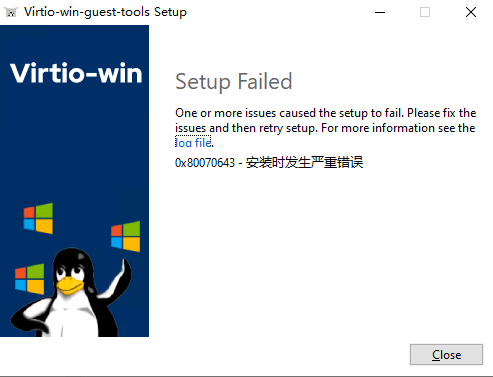Click the Setup Failed heading
Viewport: 493px width, 377px height.
(234, 81)
